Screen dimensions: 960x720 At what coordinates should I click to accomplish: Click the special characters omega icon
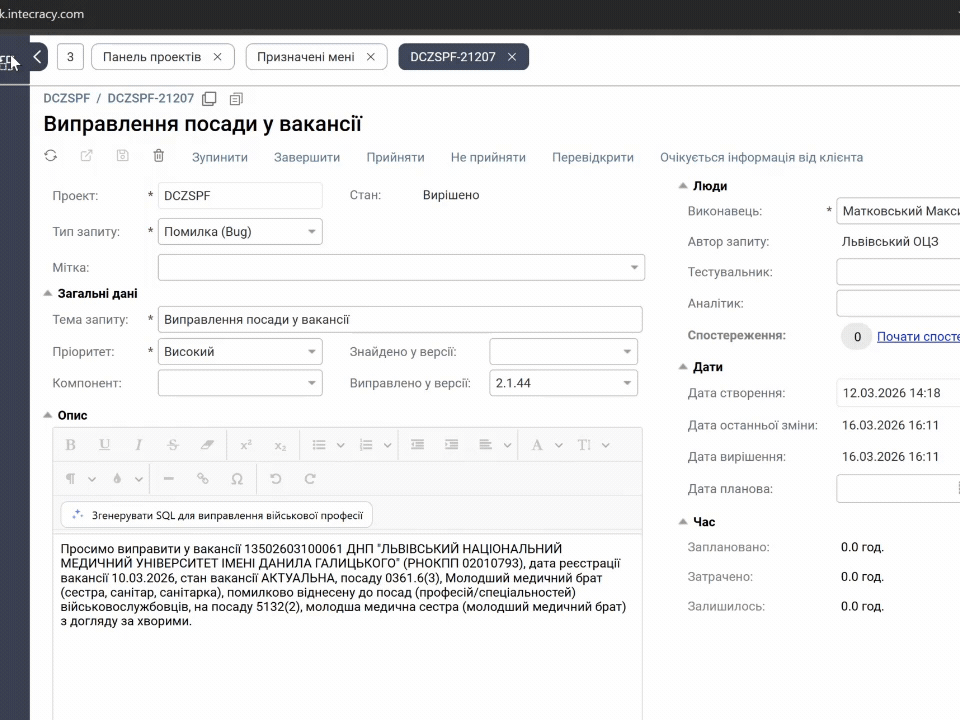(x=237, y=479)
